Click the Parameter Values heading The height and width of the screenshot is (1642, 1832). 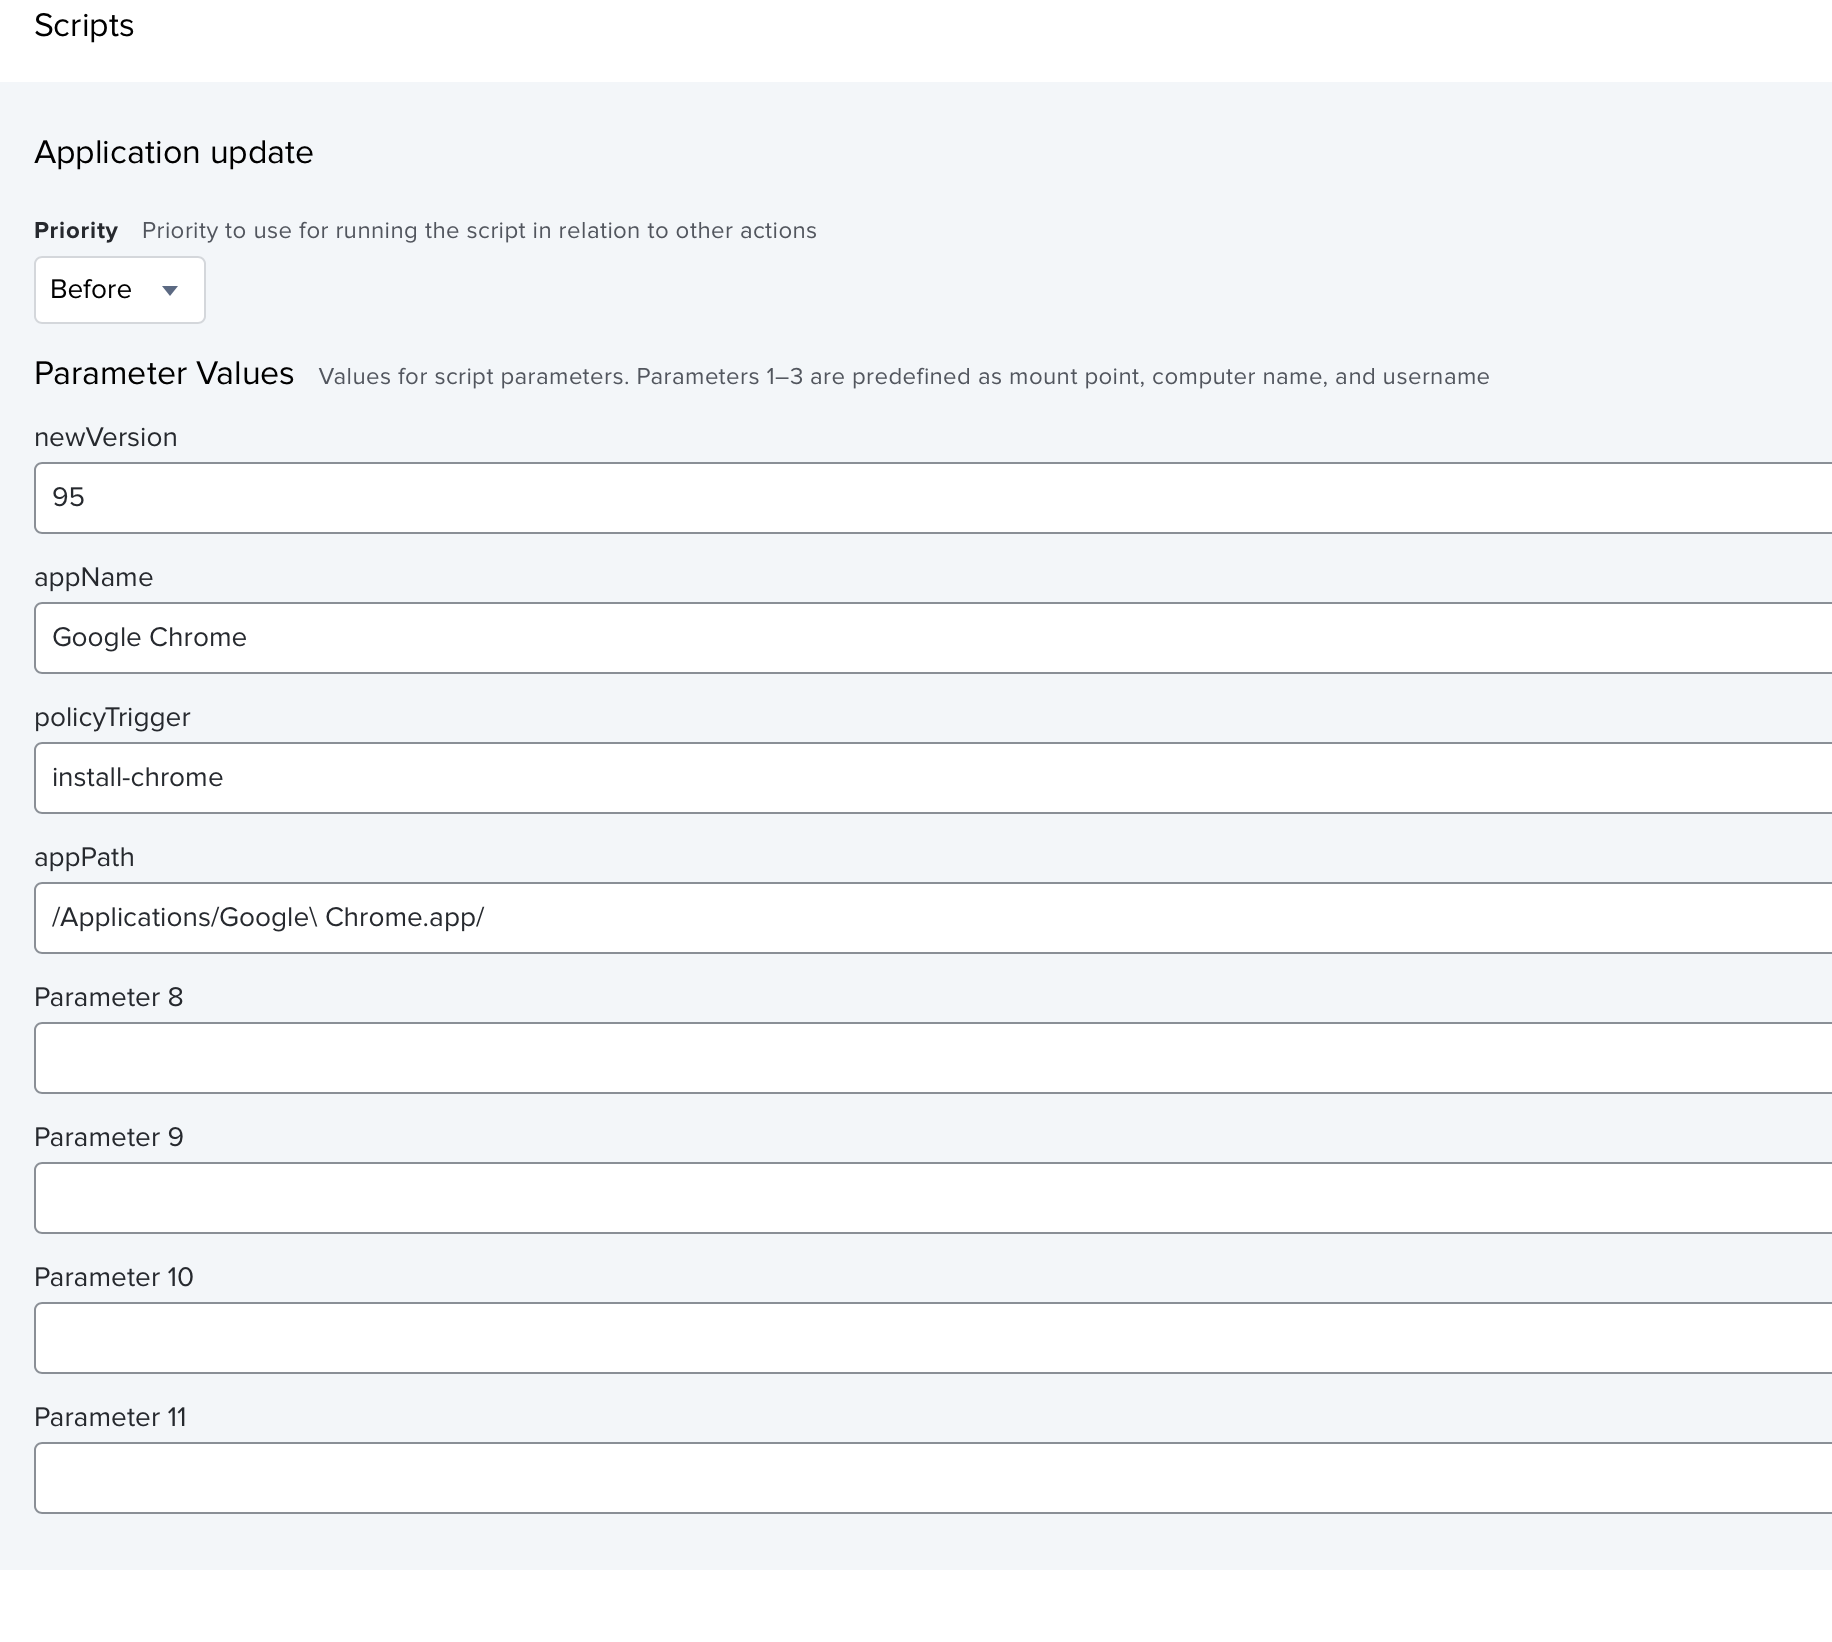[164, 374]
